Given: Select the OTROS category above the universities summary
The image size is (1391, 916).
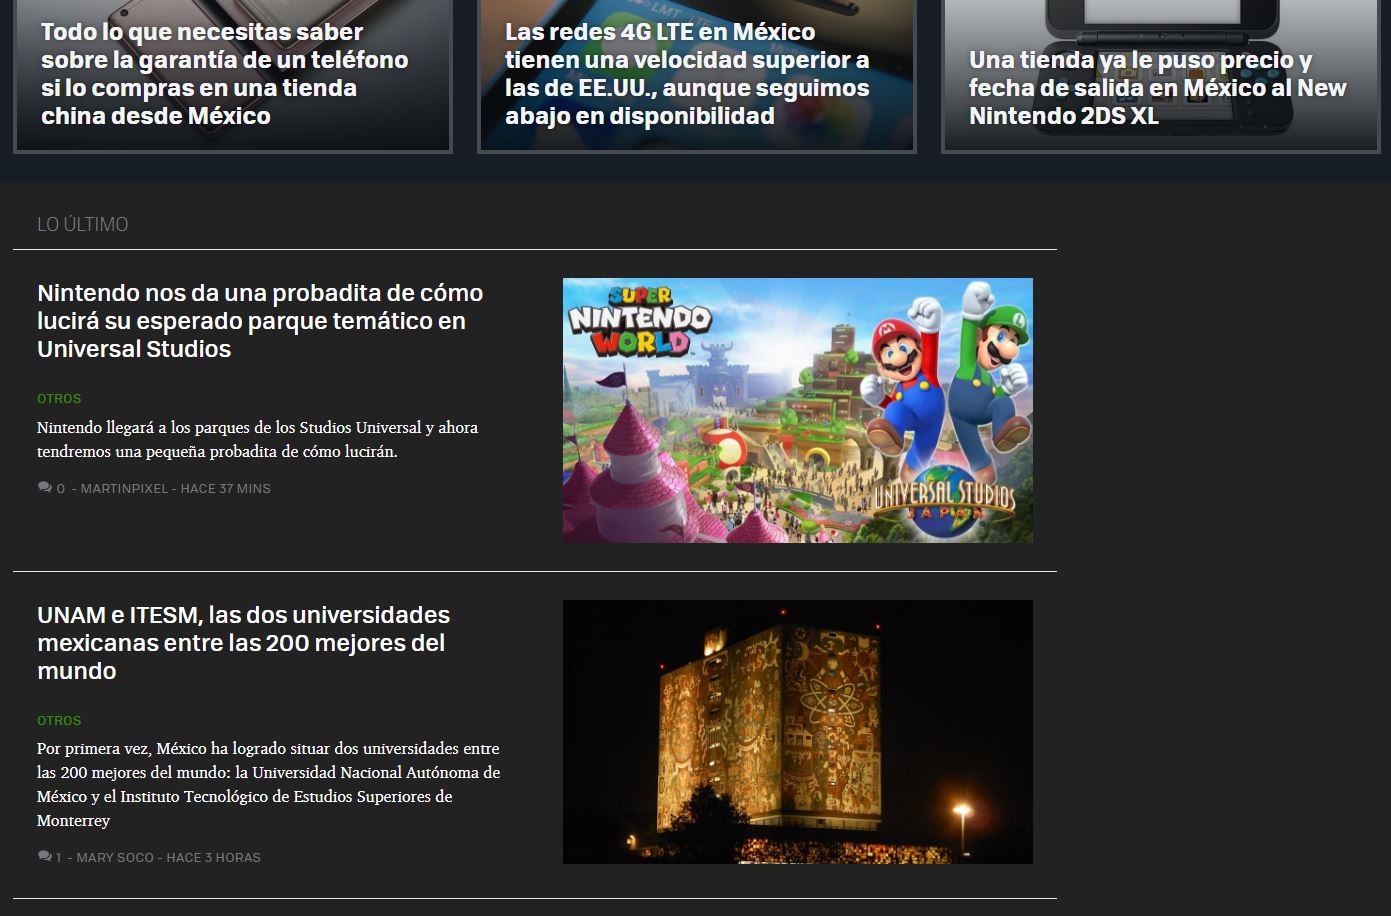Looking at the screenshot, I should point(59,720).
